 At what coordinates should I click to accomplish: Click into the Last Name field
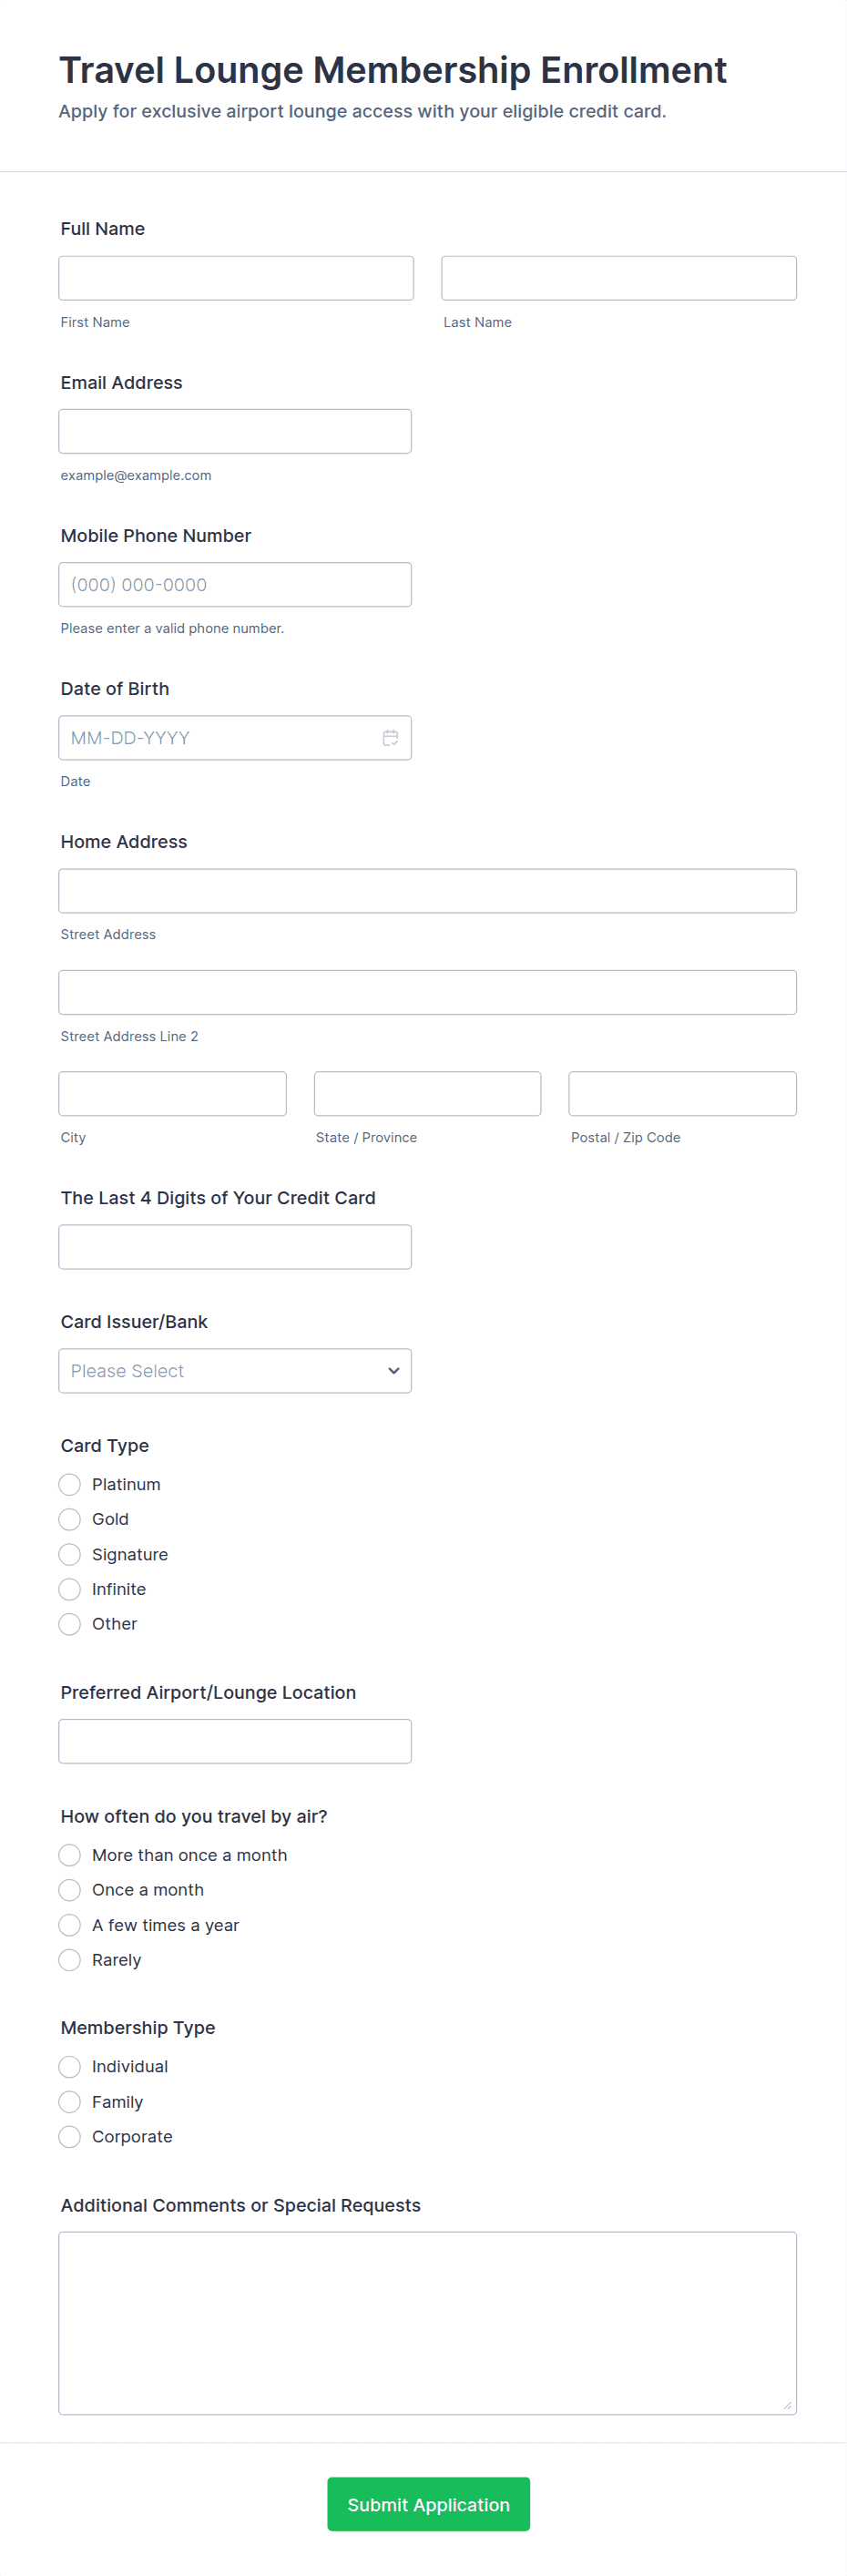point(619,278)
